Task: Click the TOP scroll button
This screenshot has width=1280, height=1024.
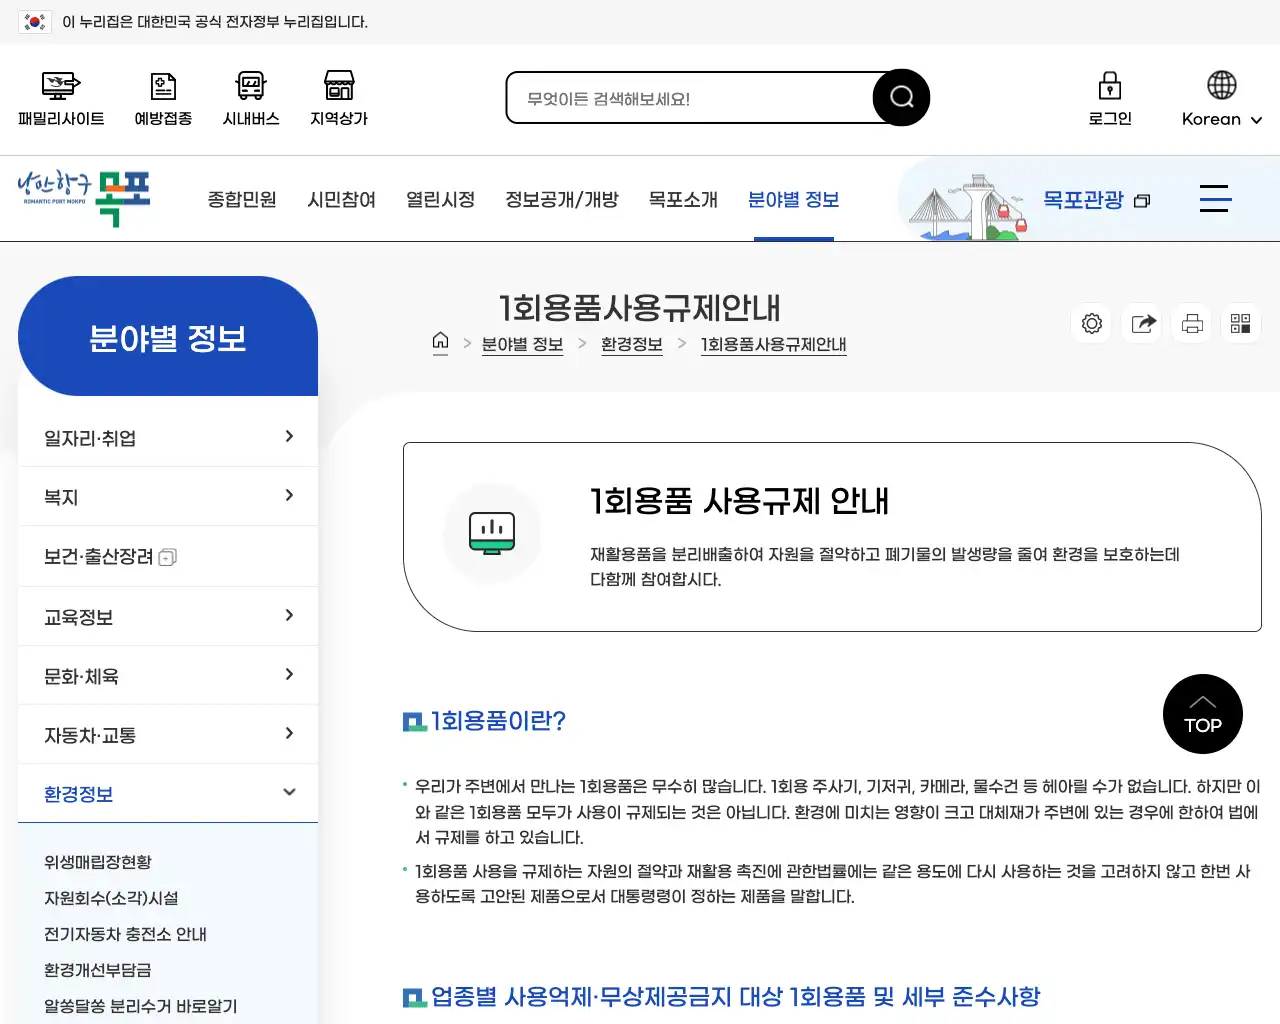Action: [1203, 714]
